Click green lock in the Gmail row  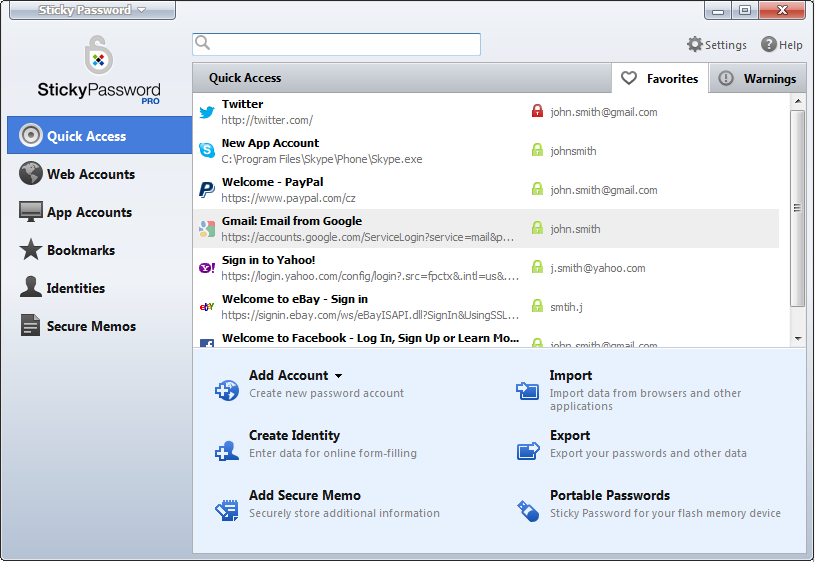click(537, 228)
